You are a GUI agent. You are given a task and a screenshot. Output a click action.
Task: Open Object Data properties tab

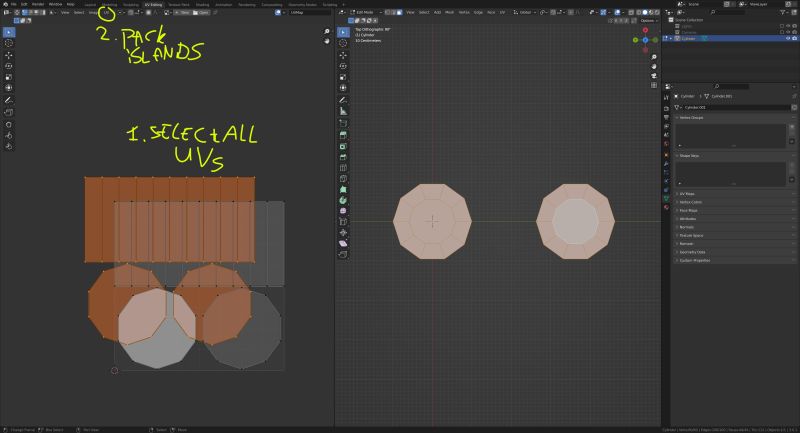click(x=666, y=198)
